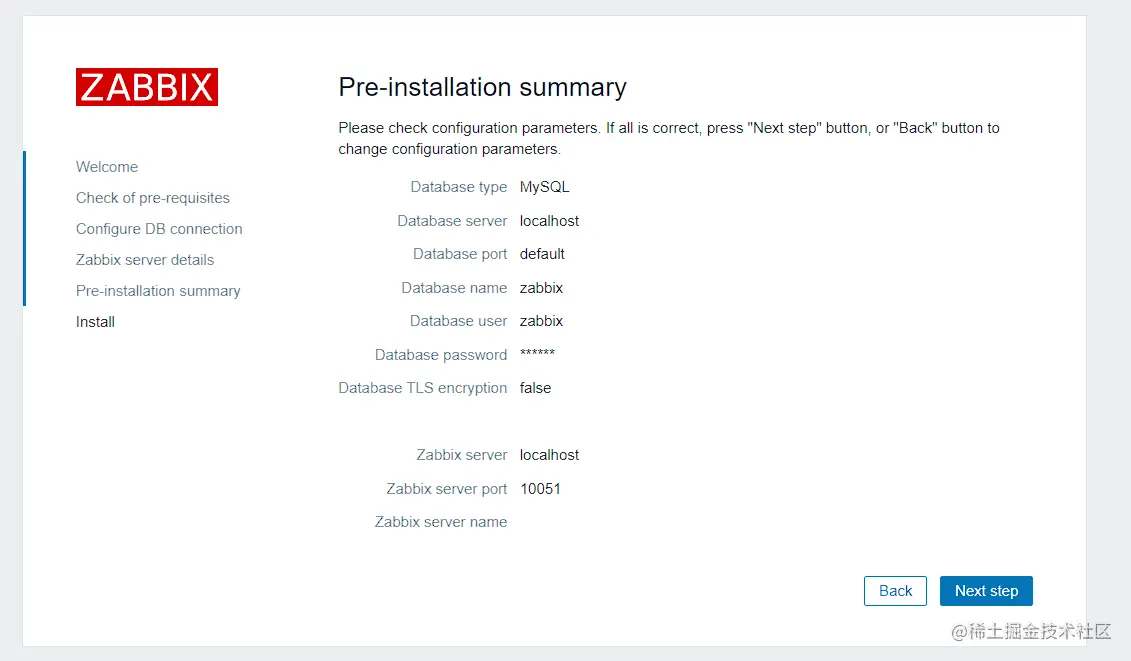Click the Database type value MySQL
The width and height of the screenshot is (1131, 661).
(x=544, y=186)
